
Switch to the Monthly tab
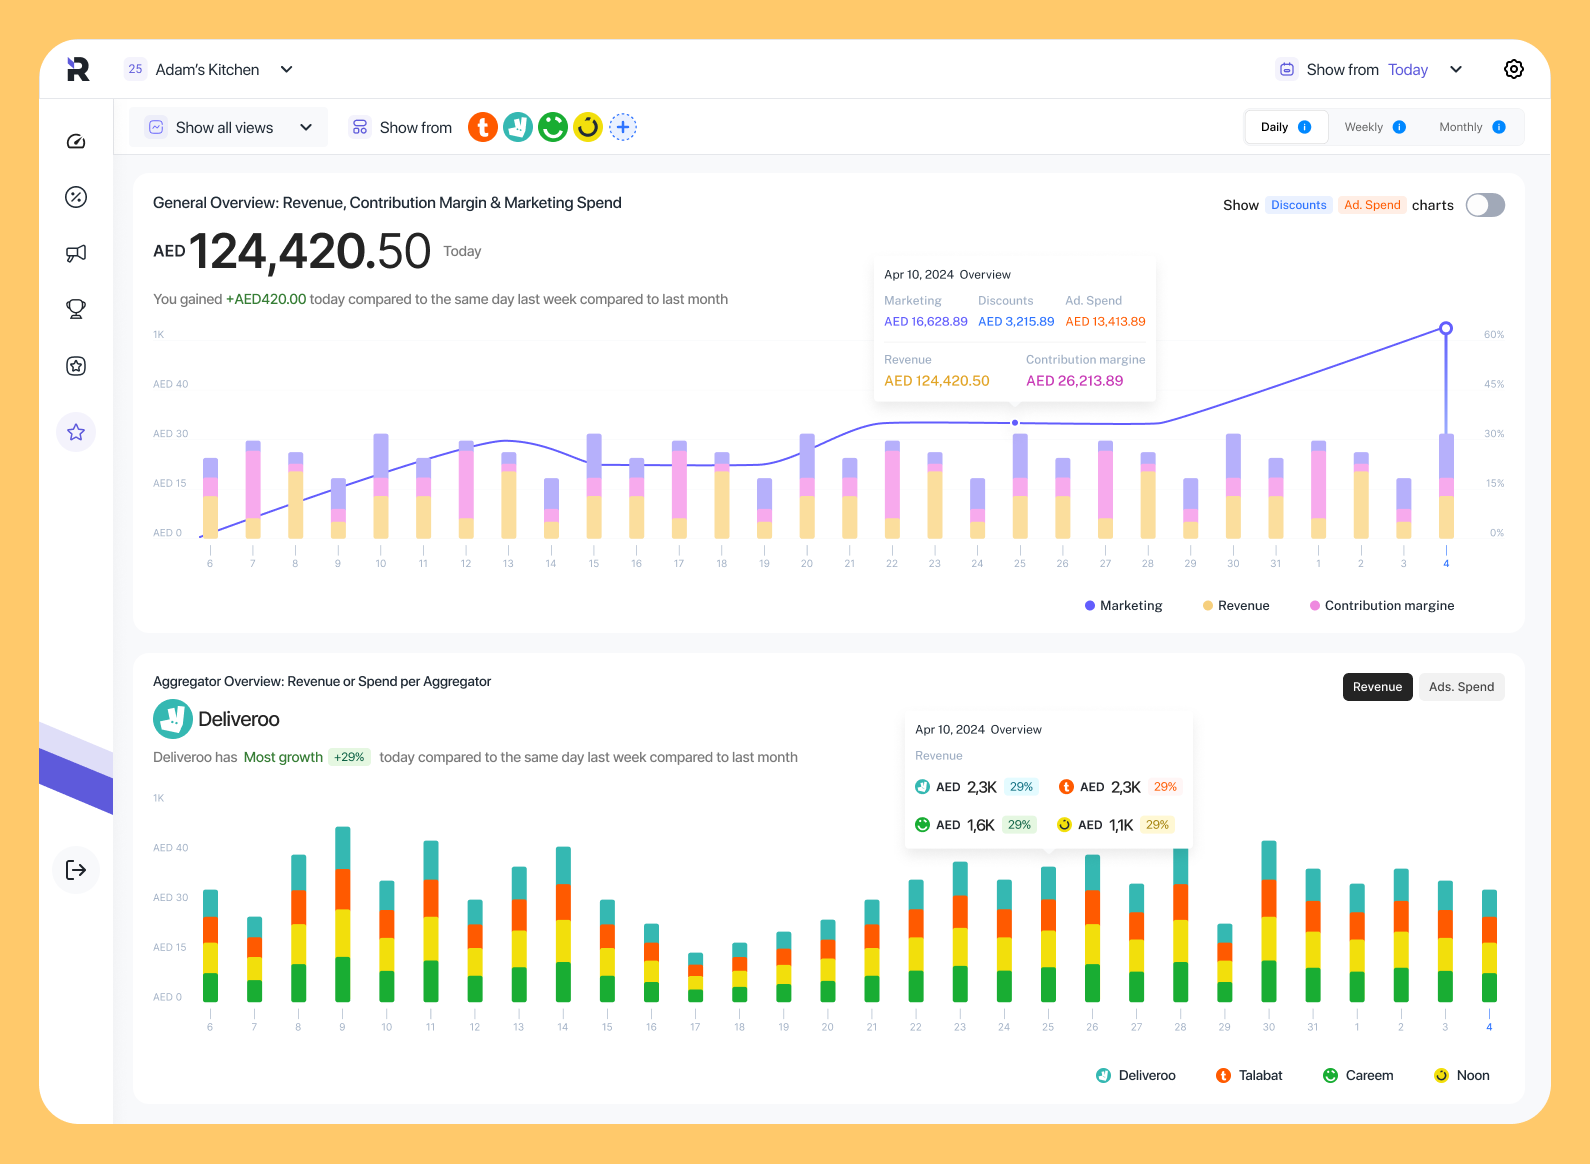pos(1471,127)
